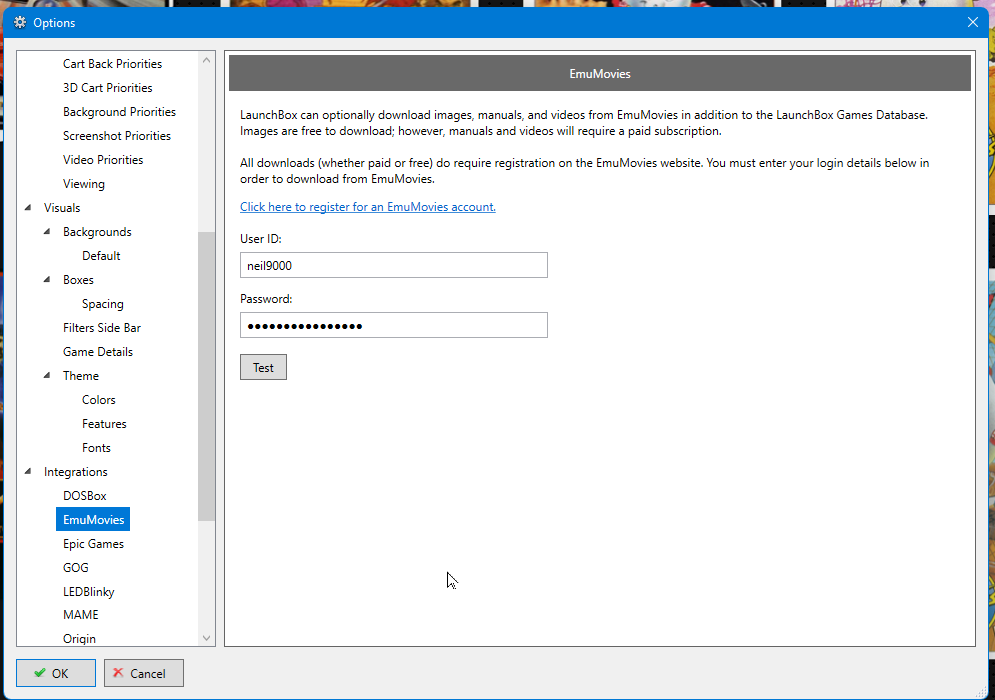The width and height of the screenshot is (995, 700).
Task: Collapse the Boxes tree node
Action: [47, 280]
